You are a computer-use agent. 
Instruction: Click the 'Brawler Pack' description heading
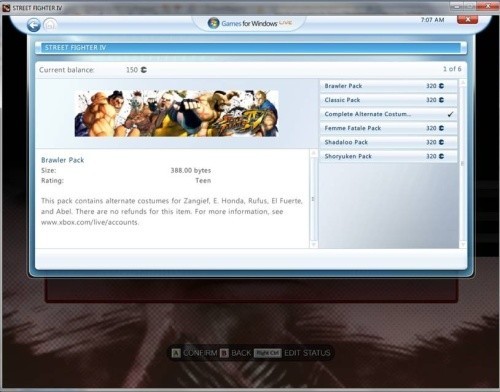pos(62,160)
